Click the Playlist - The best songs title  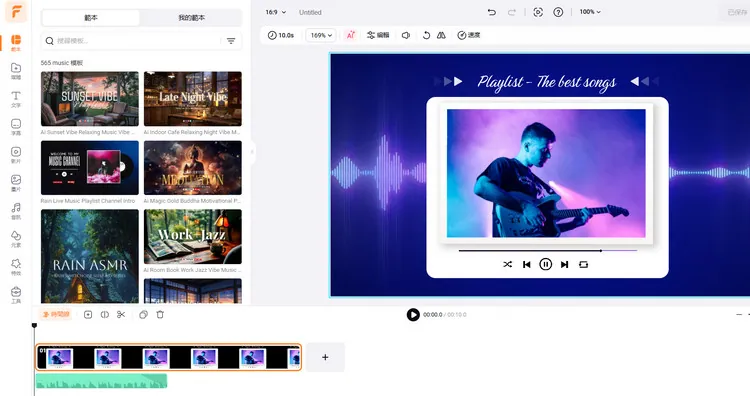546,82
